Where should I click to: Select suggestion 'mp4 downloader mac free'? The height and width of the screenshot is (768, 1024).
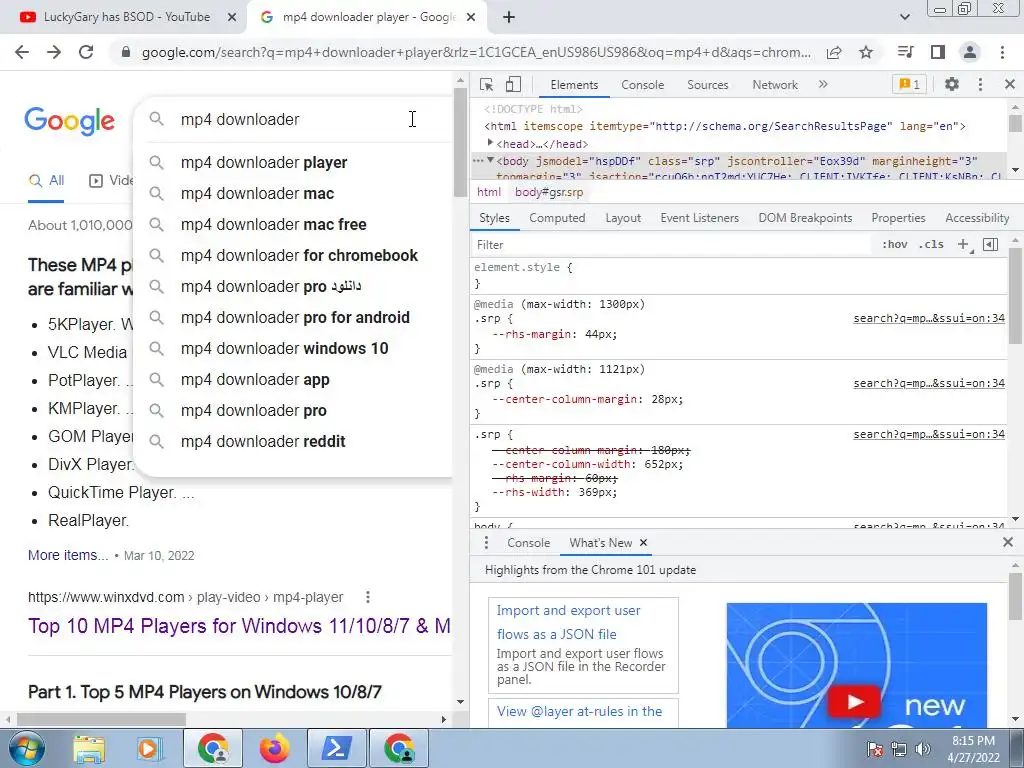coord(273,225)
